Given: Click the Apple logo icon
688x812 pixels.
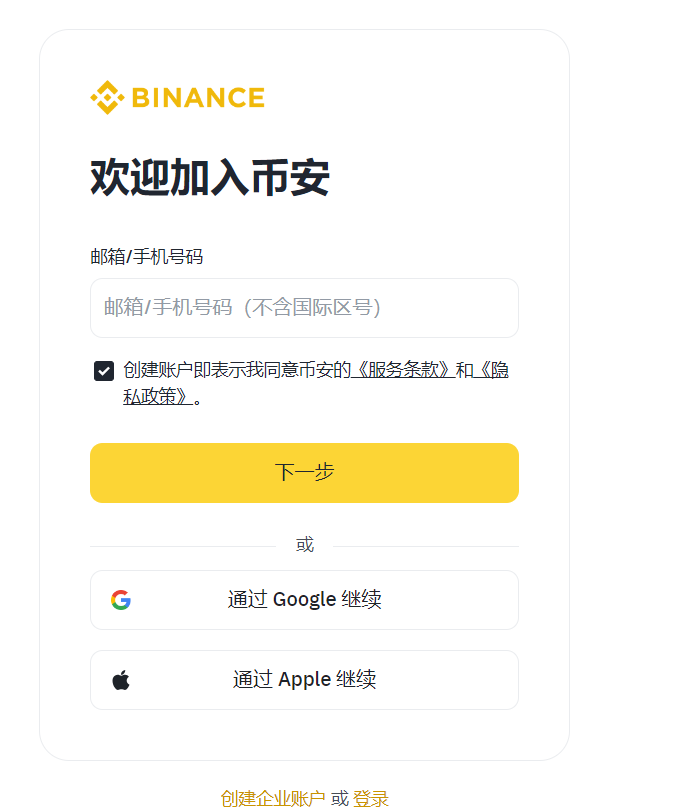Looking at the screenshot, I should pos(121,680).
